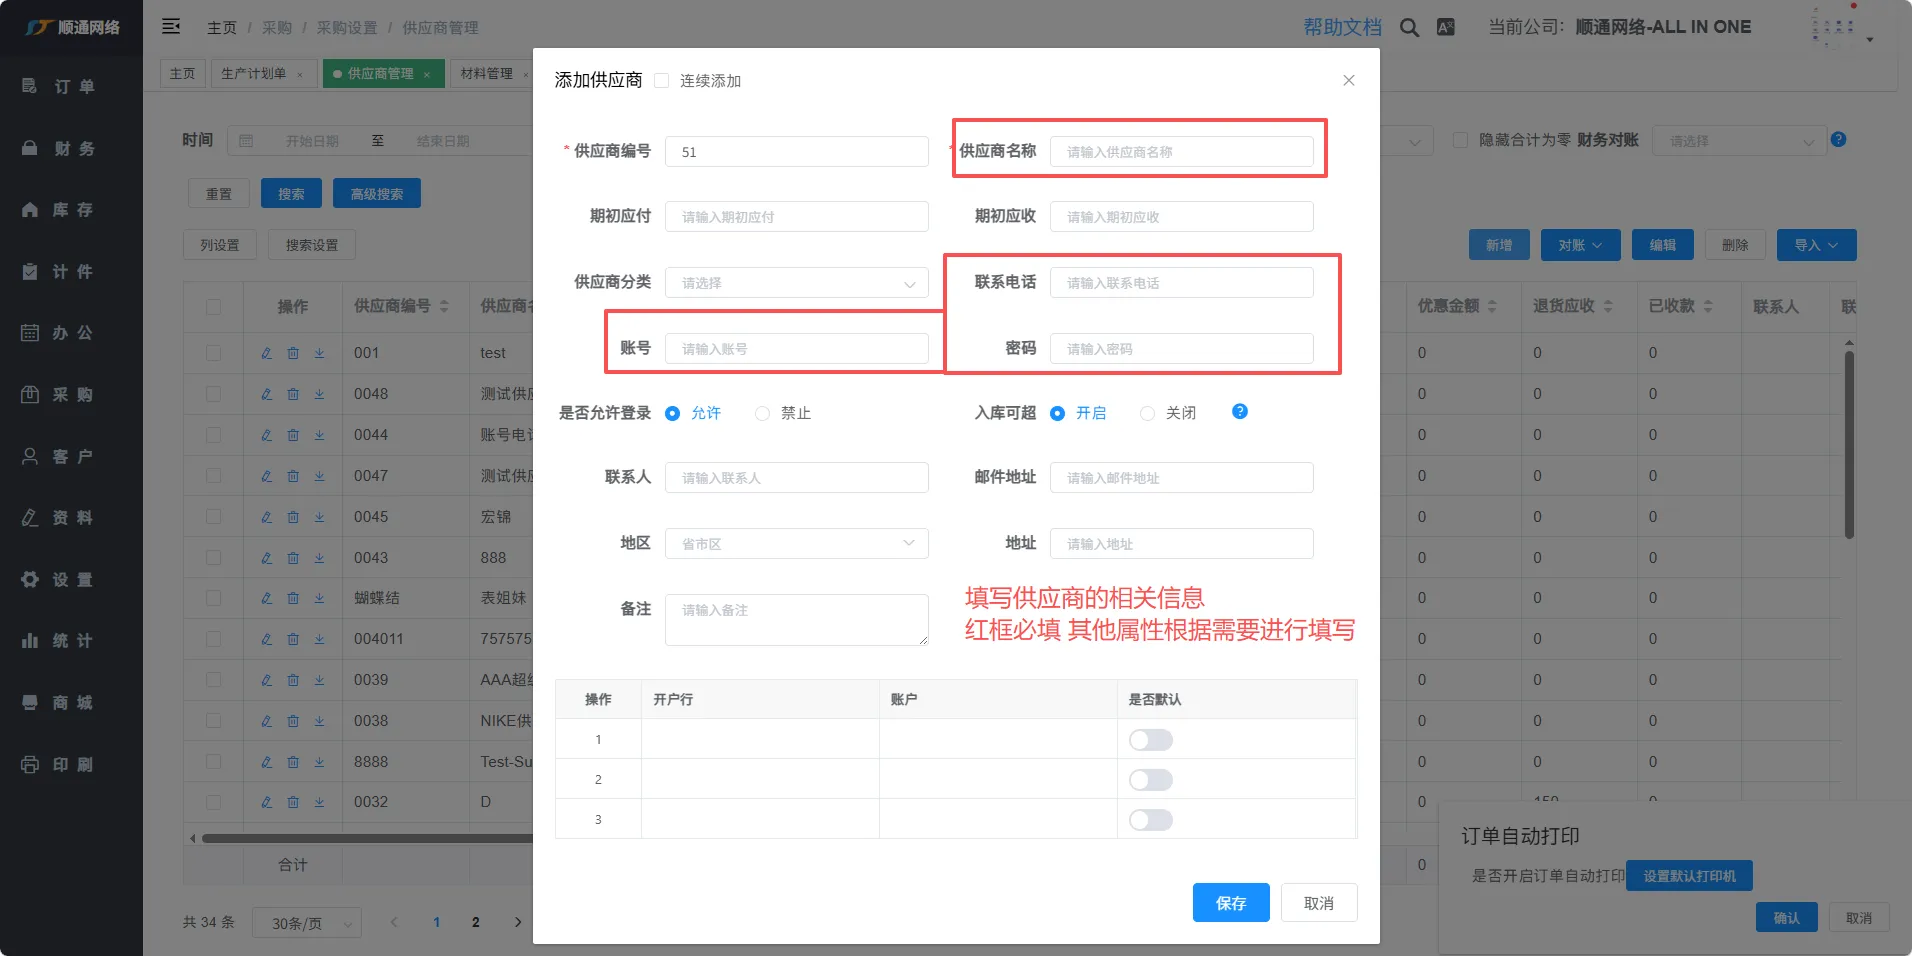This screenshot has width=1912, height=956.
Task: Click the edit pencil icon for supplier 001
Action: coord(266,353)
